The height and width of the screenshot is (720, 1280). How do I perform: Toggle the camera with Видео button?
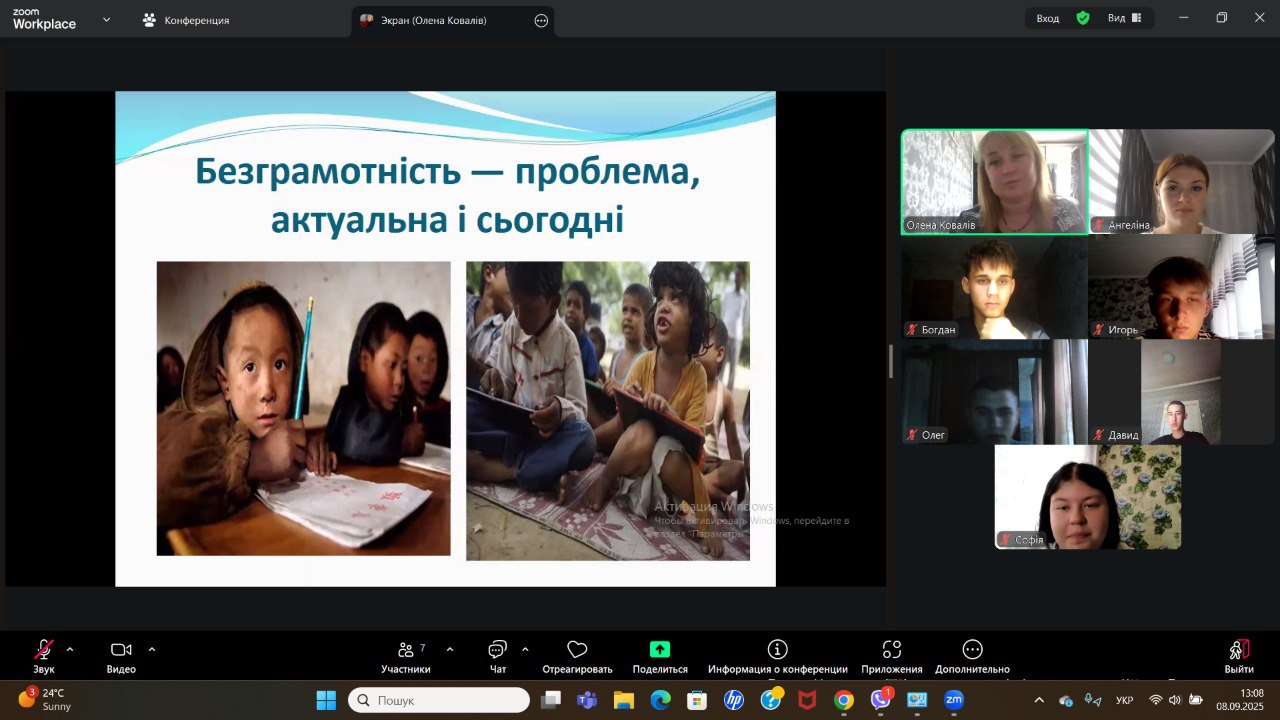pyautogui.click(x=121, y=650)
